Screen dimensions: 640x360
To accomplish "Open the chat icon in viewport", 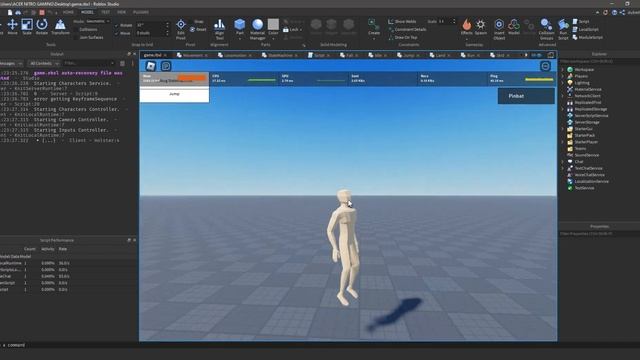I will 166,66.
